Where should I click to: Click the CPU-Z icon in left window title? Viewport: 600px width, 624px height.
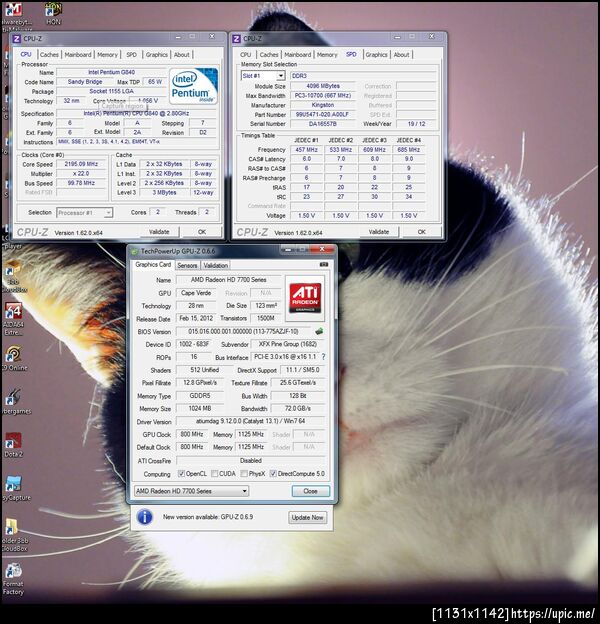click(x=17, y=39)
